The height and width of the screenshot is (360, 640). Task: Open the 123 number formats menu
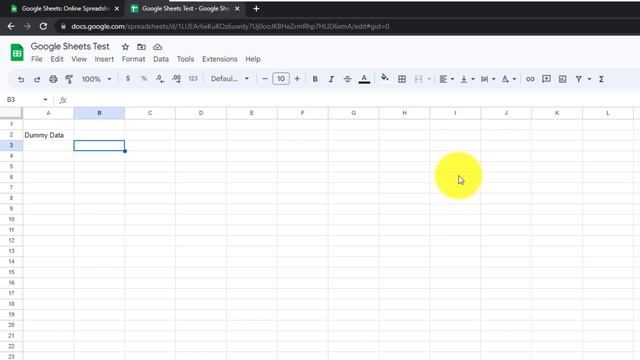click(193, 79)
